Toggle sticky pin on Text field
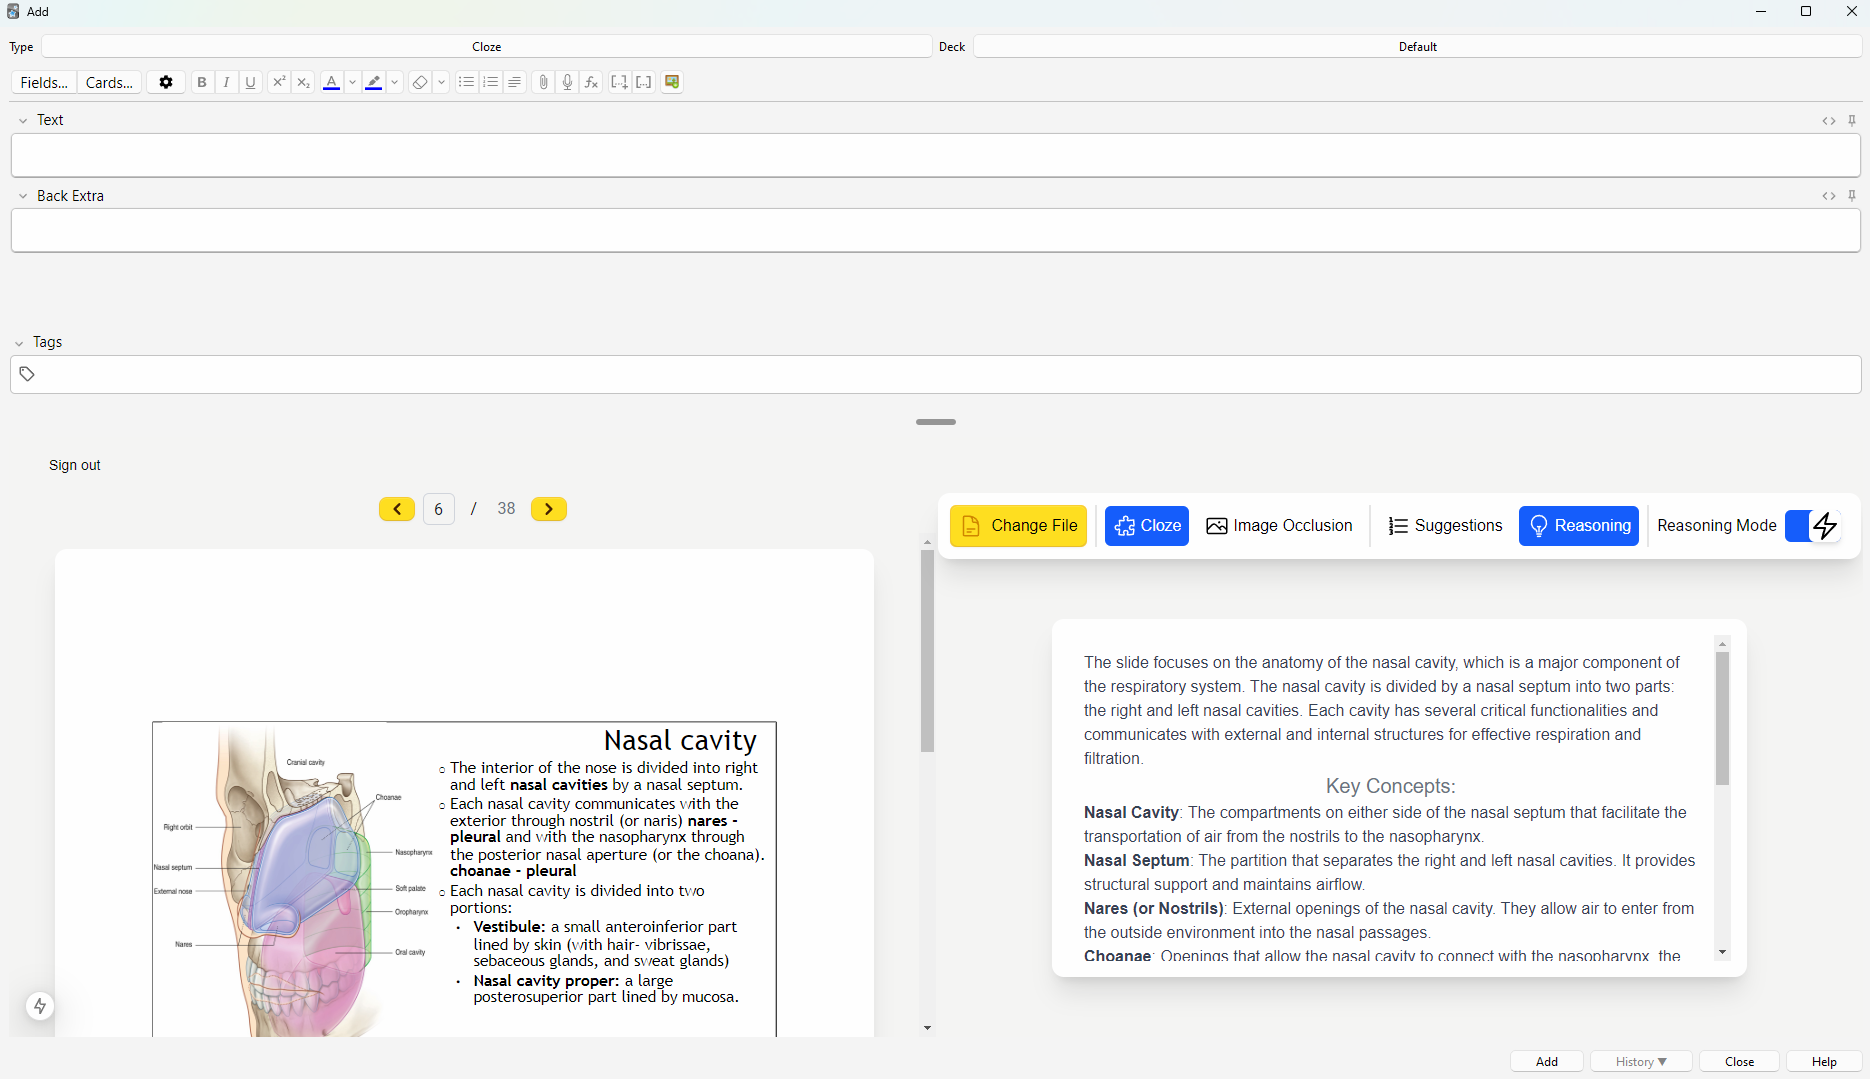Viewport: 1870px width, 1079px height. point(1852,120)
